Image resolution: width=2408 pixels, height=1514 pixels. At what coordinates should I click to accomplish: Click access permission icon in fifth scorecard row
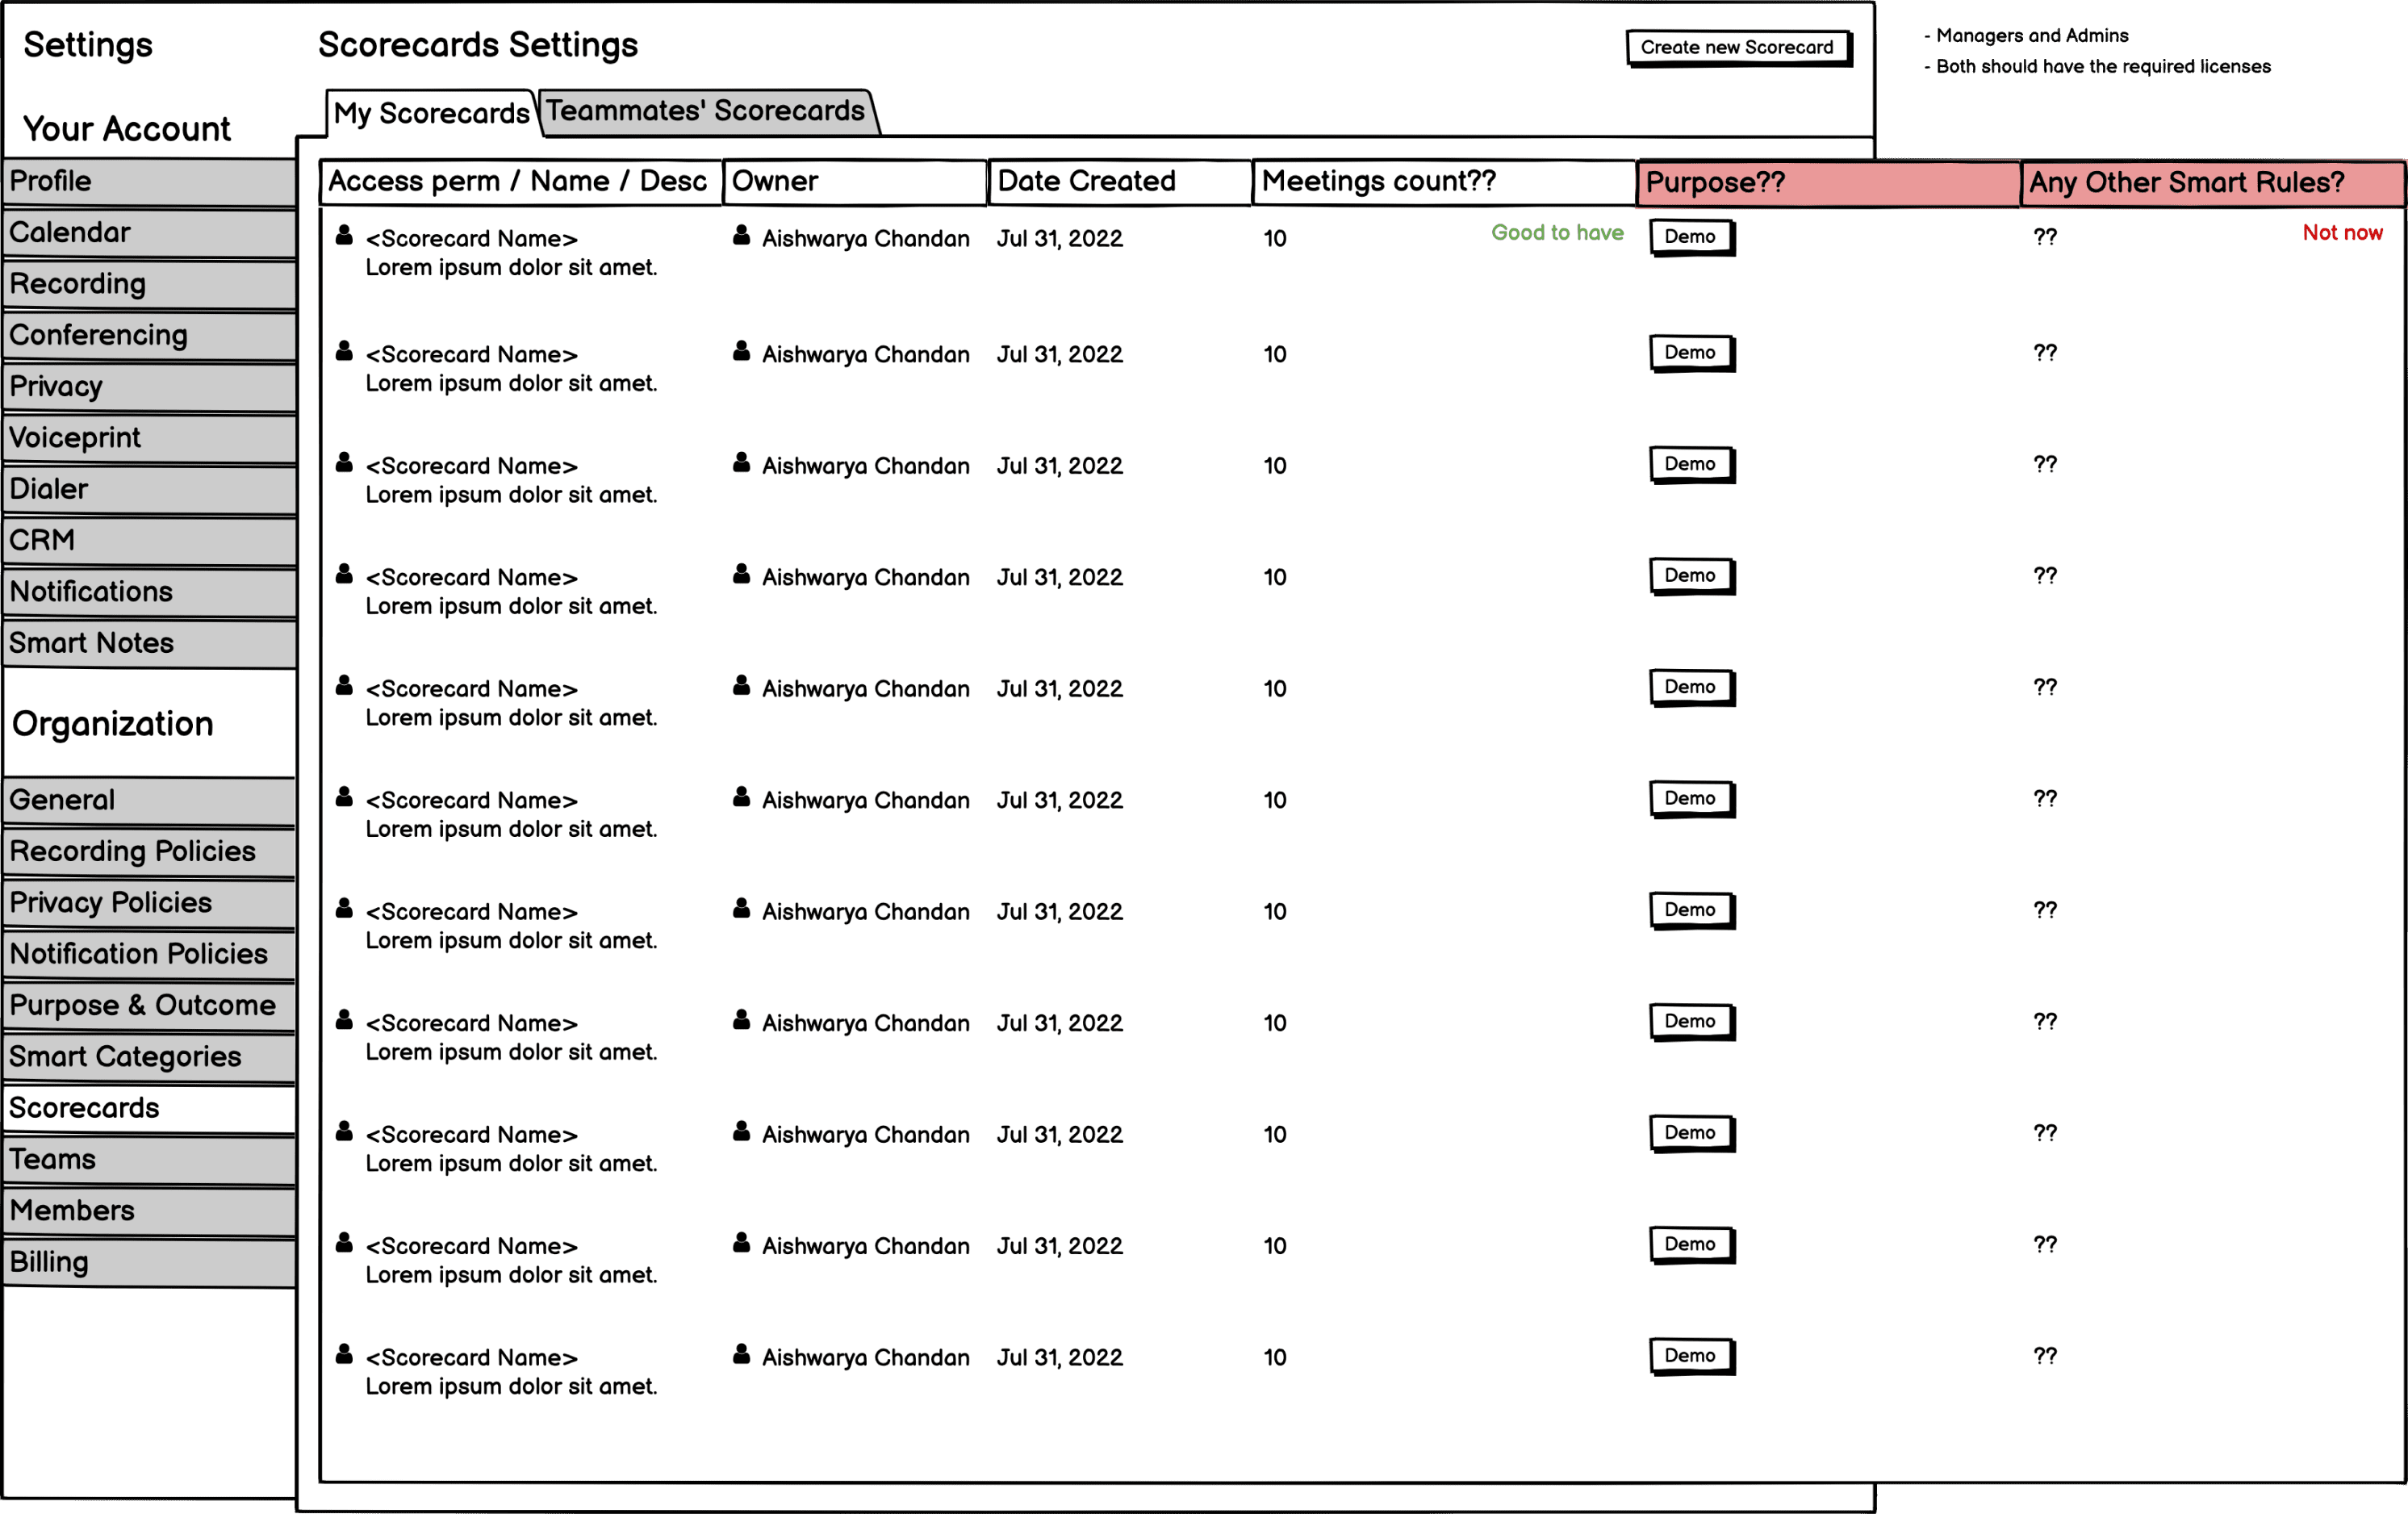344,685
